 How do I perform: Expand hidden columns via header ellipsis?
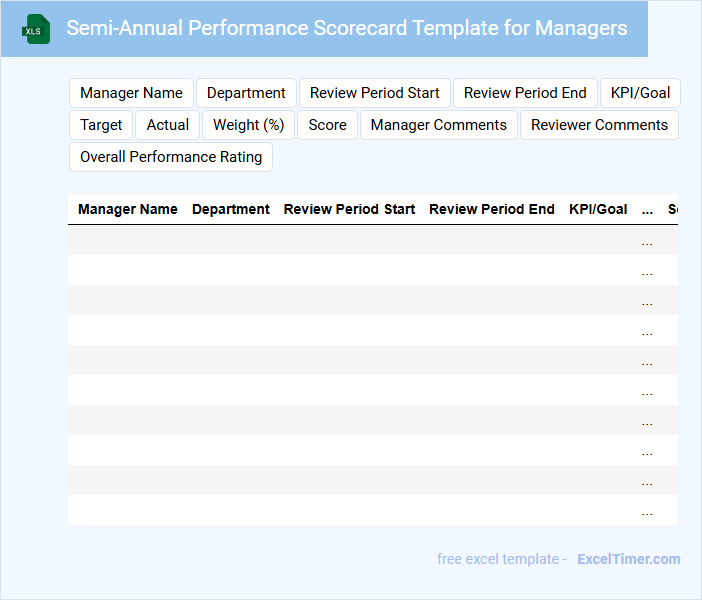point(647,210)
